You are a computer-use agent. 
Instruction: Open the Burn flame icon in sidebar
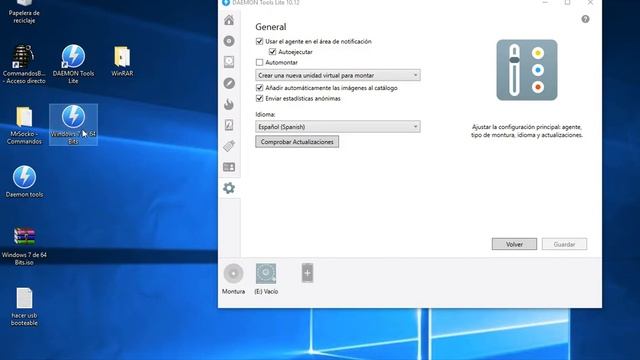(229, 104)
